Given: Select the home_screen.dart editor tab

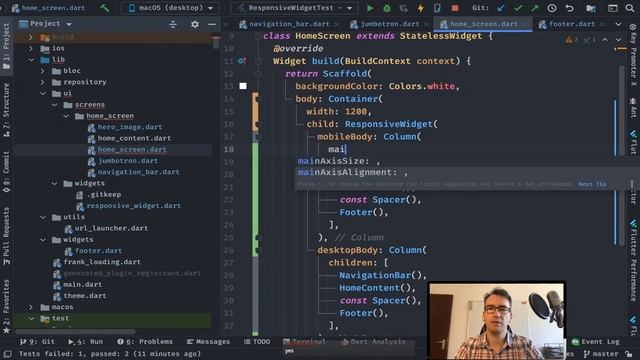Looking at the screenshot, I should (484, 24).
